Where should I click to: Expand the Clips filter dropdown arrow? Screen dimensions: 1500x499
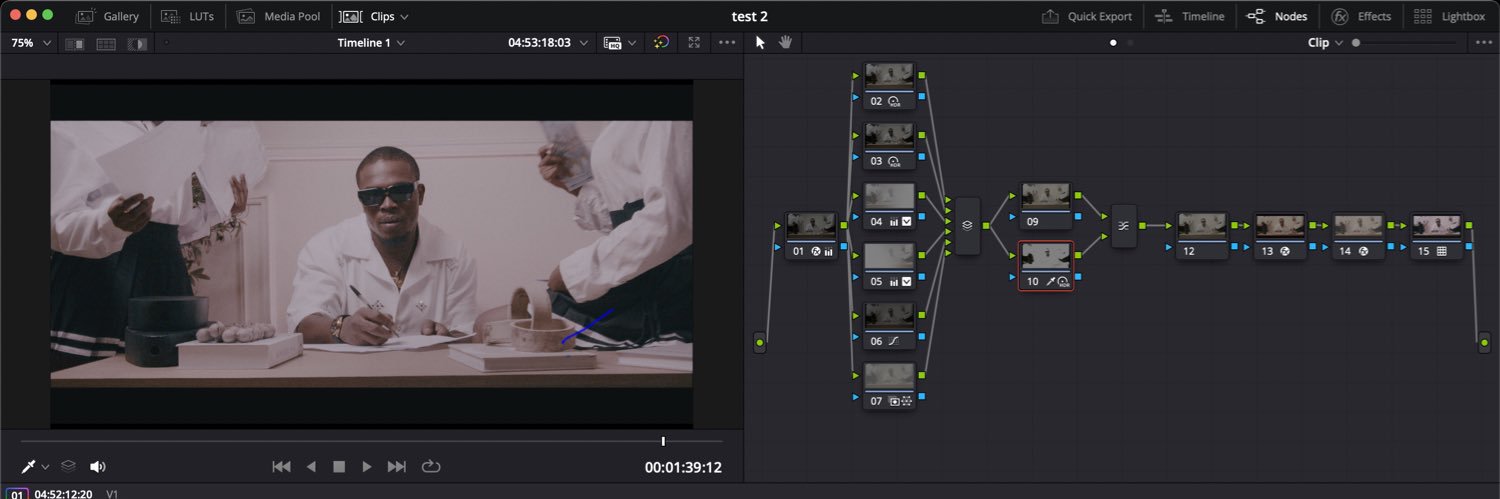404,17
